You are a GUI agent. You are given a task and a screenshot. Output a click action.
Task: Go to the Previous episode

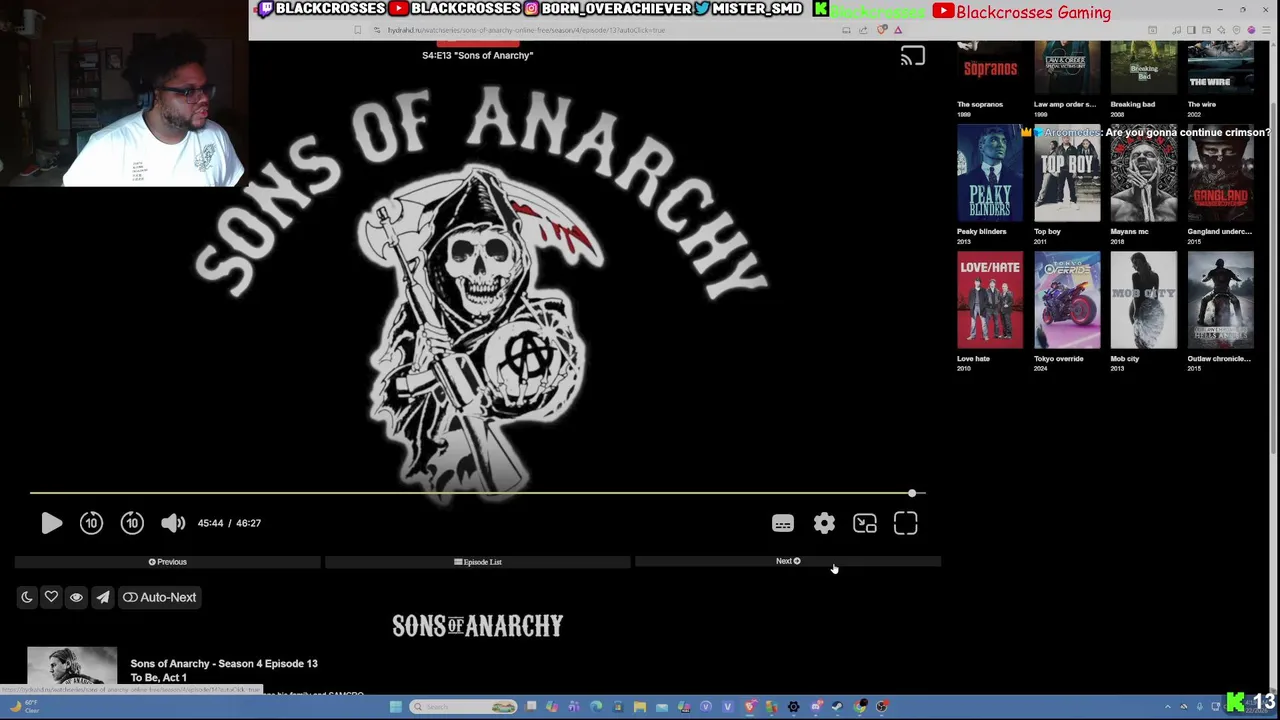tap(168, 562)
